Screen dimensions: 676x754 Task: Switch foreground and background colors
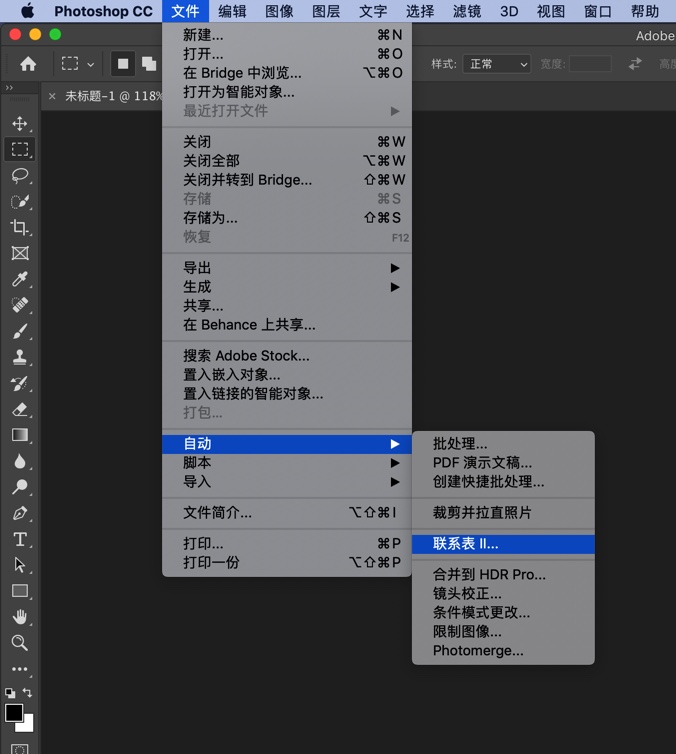click(28, 693)
